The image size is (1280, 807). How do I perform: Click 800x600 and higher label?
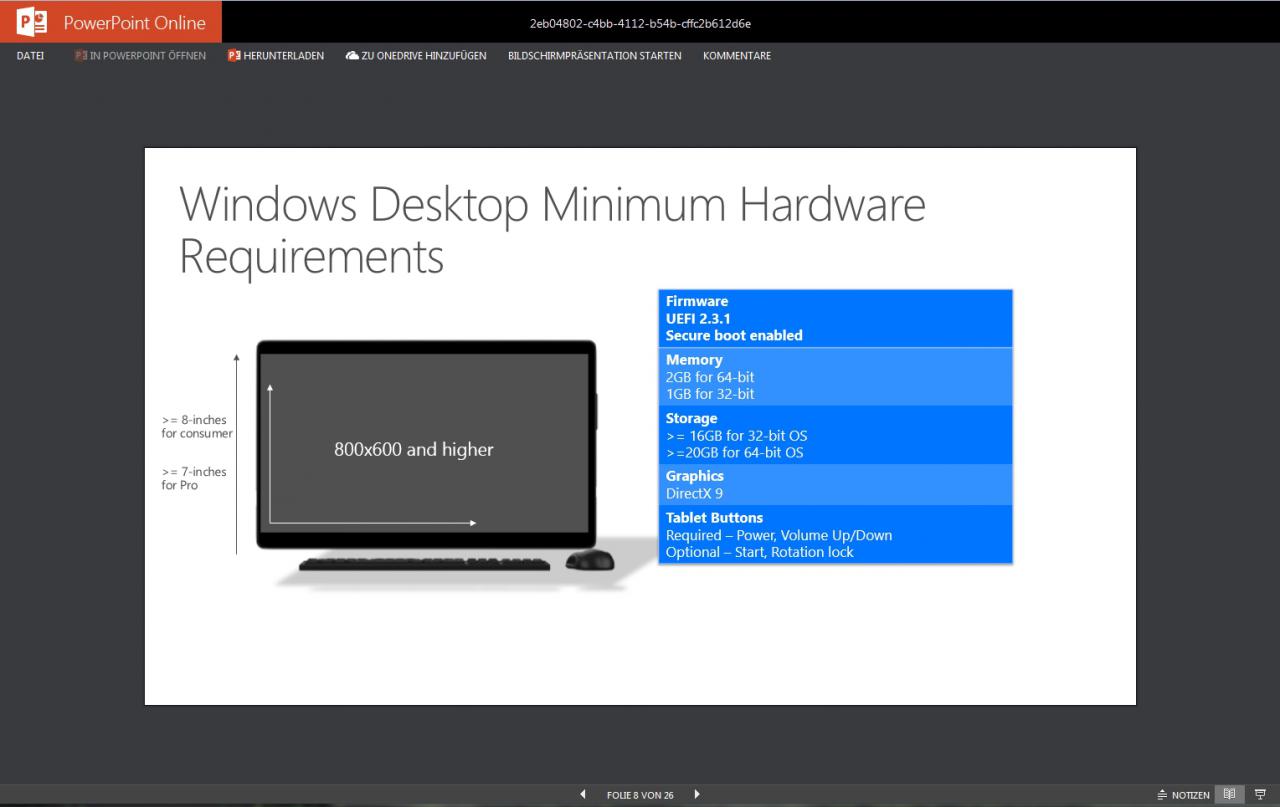414,450
